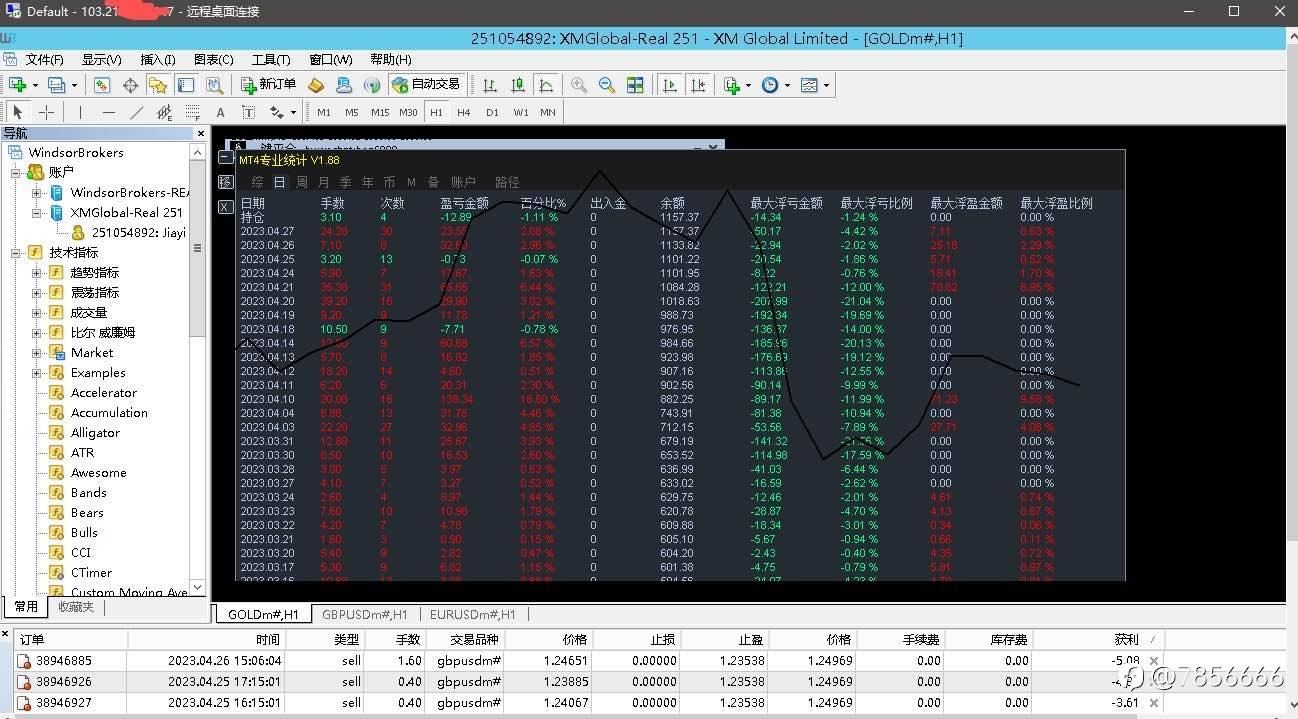
Task: Select the 周 period in statistics panel
Action: coord(301,182)
